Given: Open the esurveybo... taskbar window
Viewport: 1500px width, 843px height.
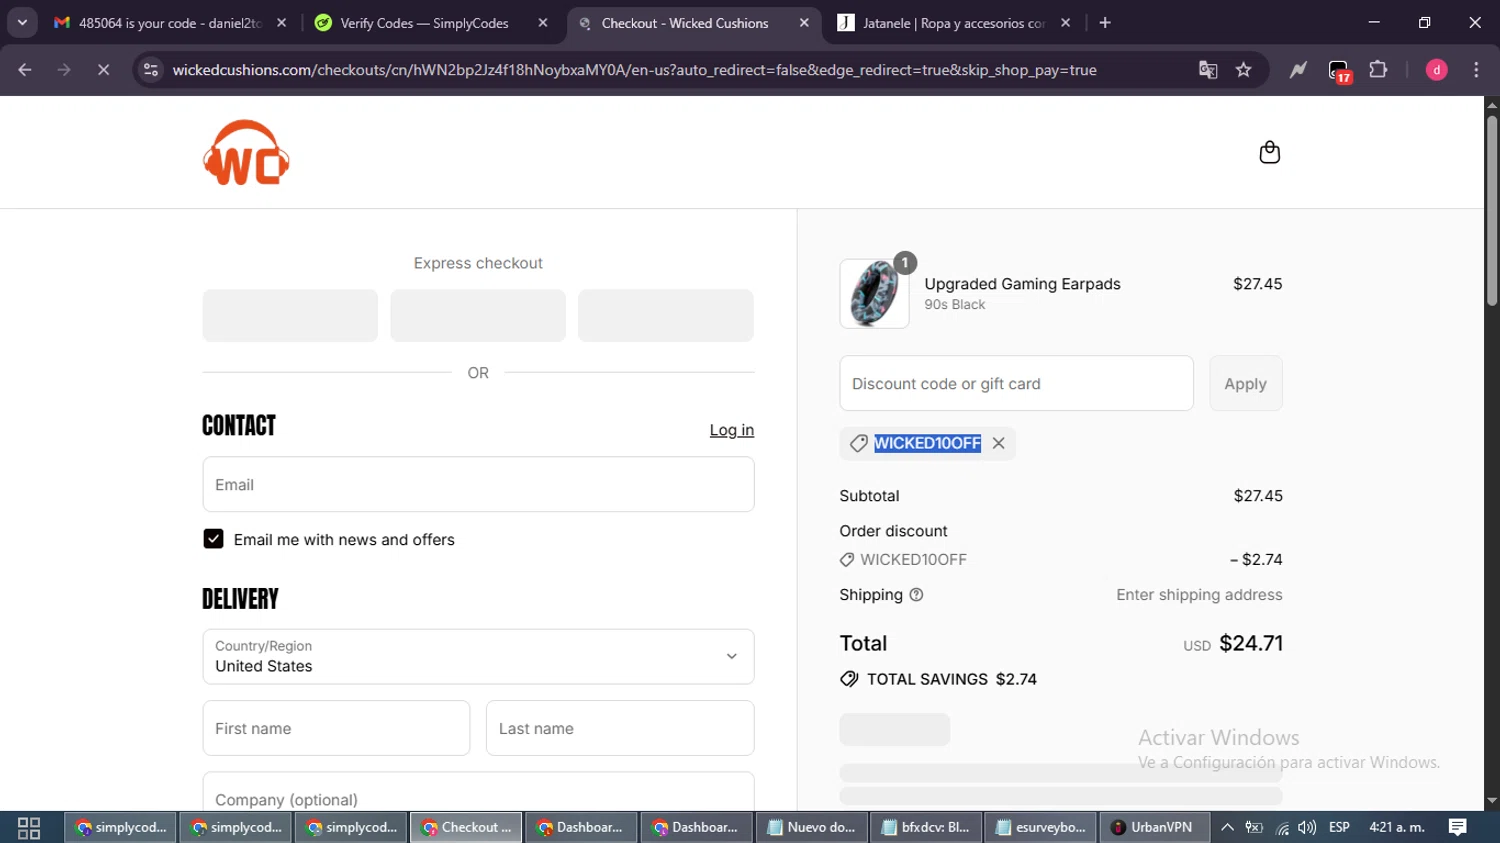Looking at the screenshot, I should point(1041,828).
